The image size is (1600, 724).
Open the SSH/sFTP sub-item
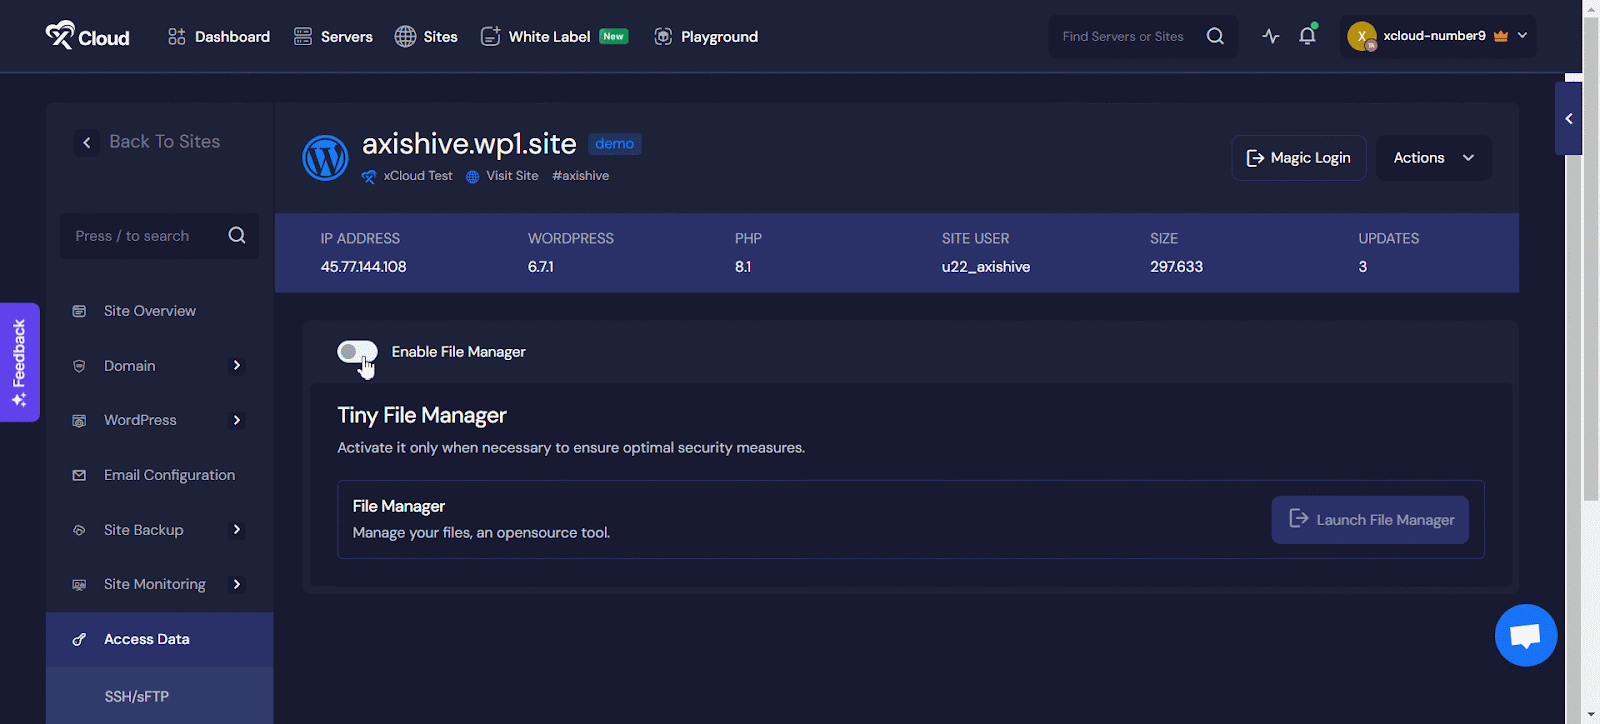pos(137,696)
